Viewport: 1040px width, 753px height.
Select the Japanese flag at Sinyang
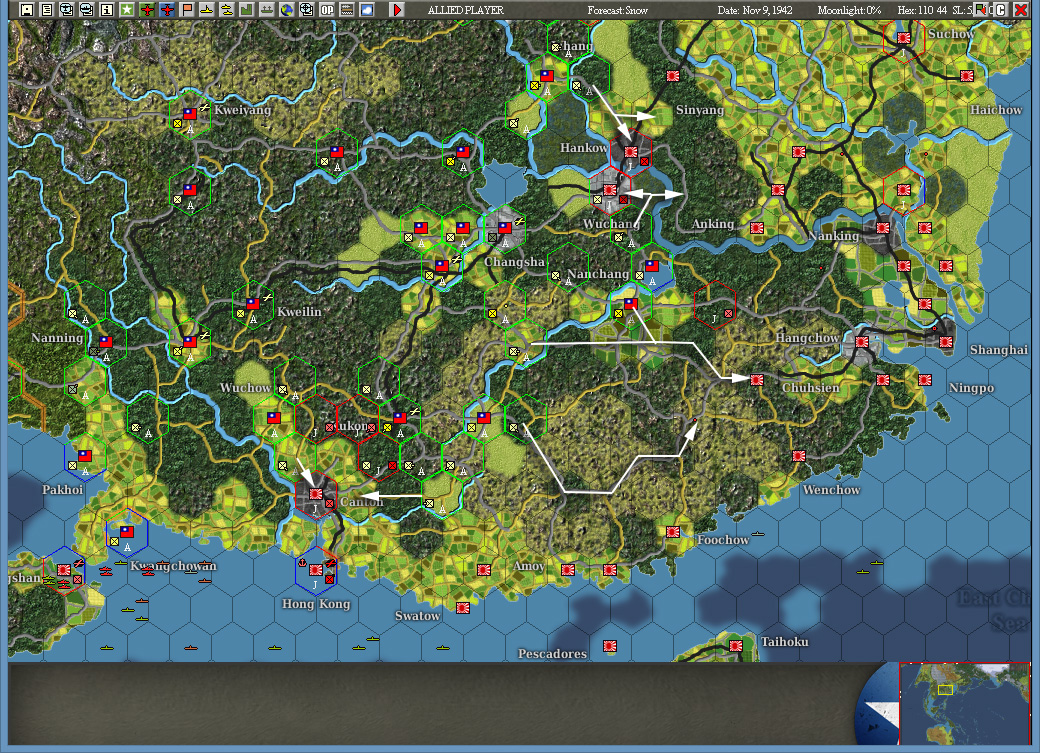pyautogui.click(x=673, y=76)
